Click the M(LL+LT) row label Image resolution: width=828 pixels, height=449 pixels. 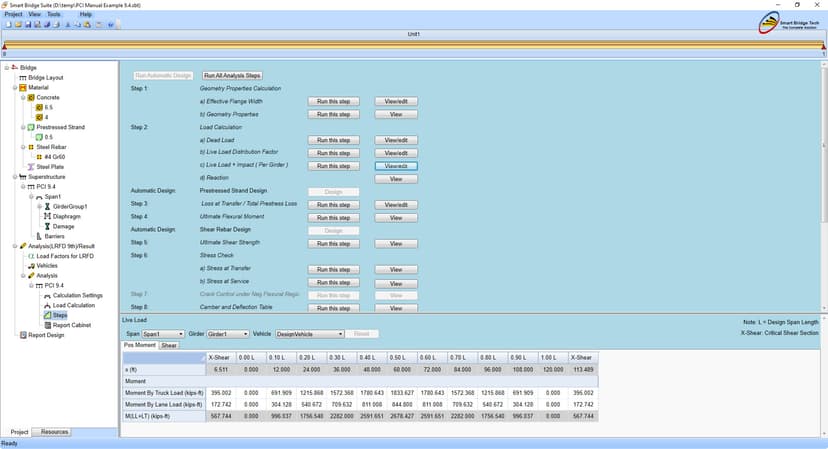164,416
